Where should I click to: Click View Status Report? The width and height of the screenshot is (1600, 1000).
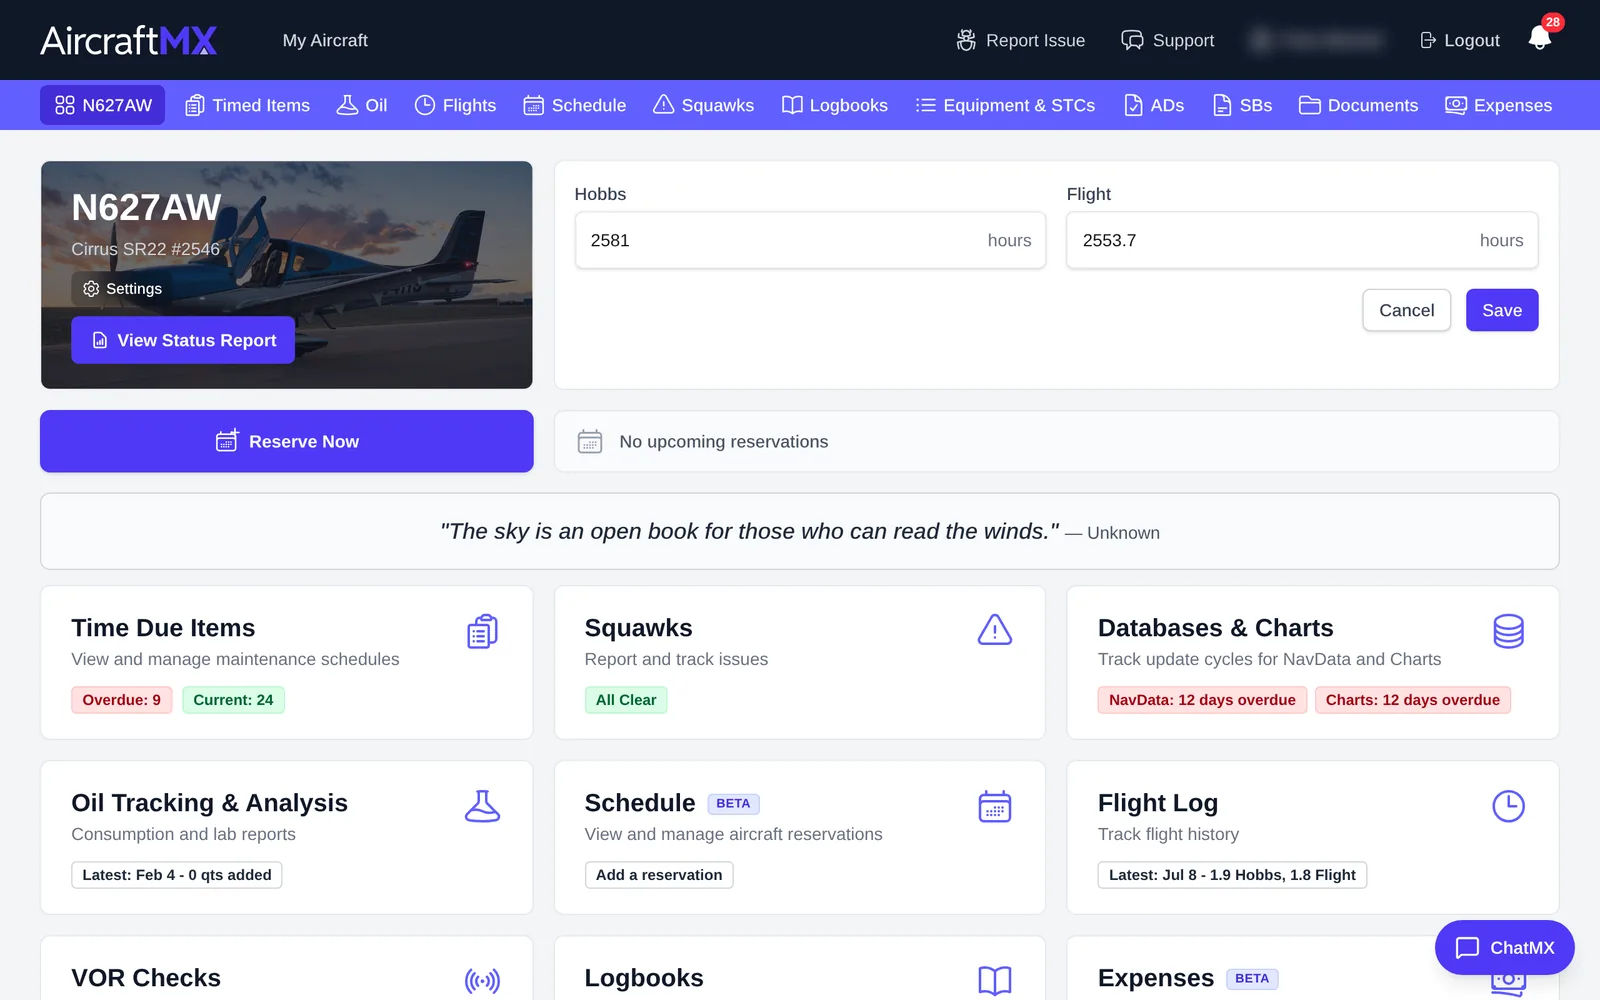pyautogui.click(x=183, y=340)
